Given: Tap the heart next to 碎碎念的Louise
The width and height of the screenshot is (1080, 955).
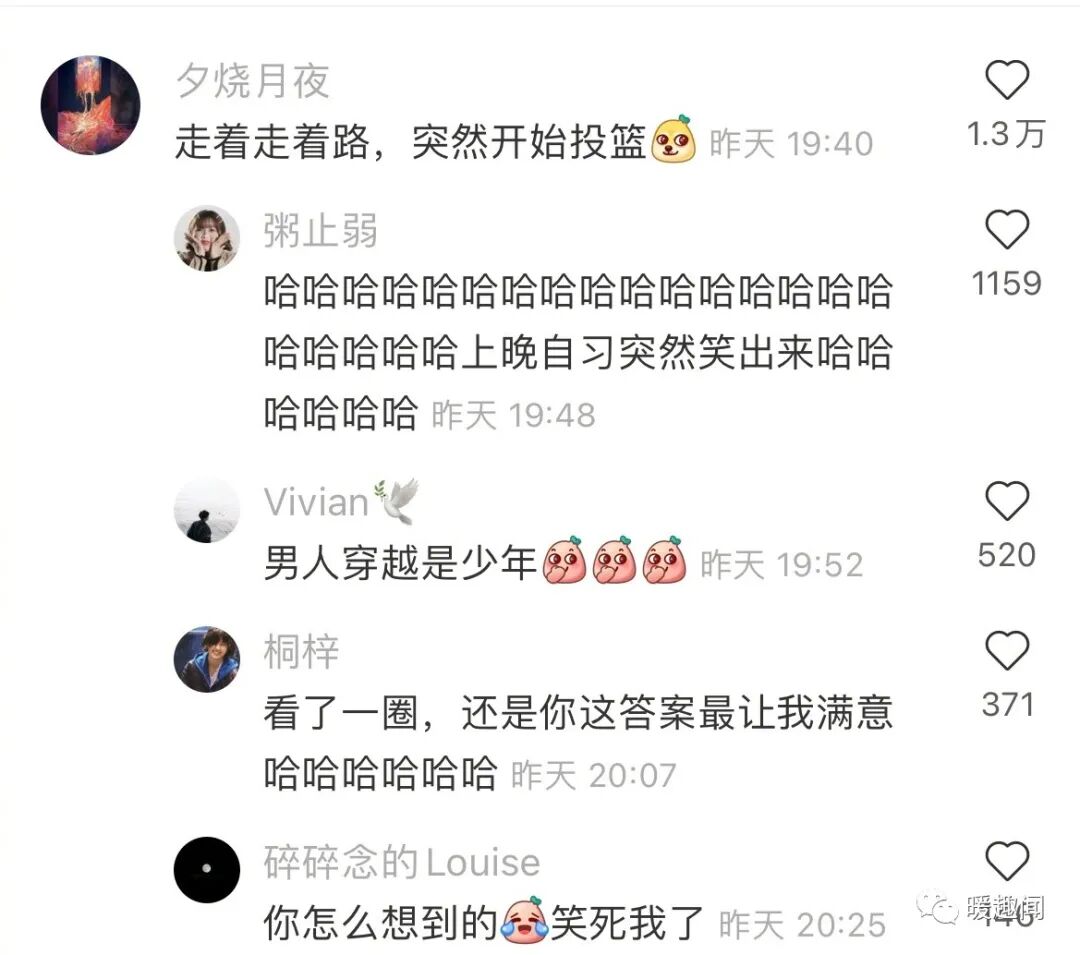Looking at the screenshot, I should coord(1007,861).
